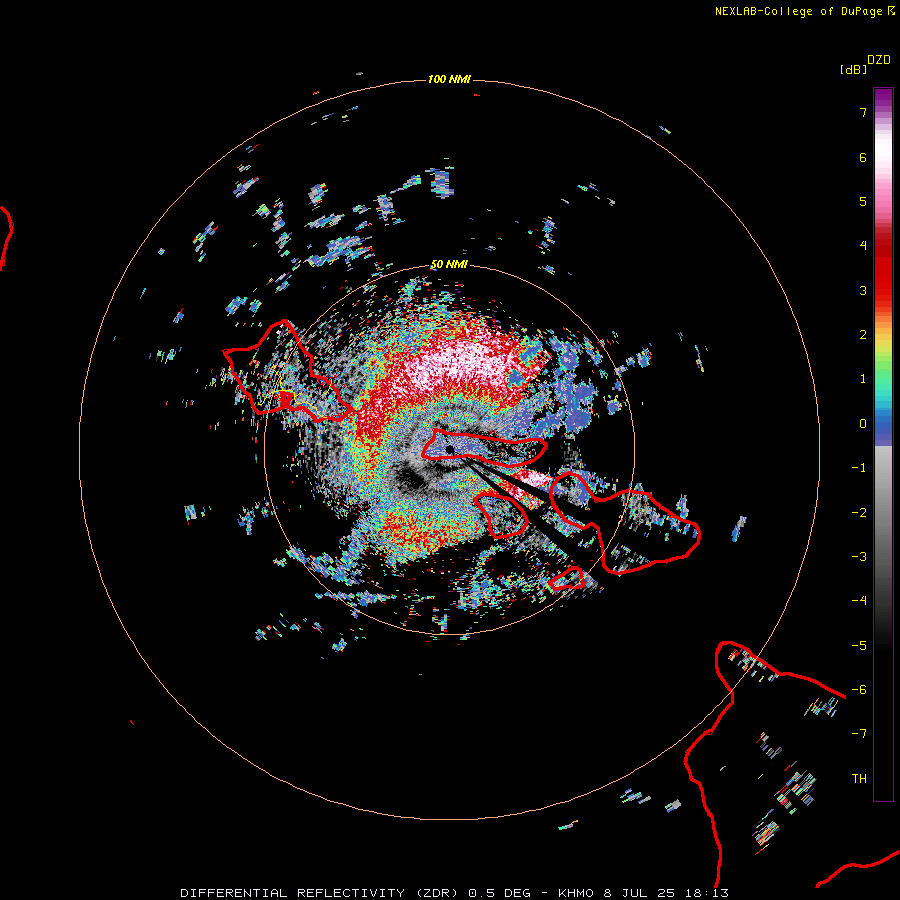Click the [dB] units label
The width and height of the screenshot is (900, 900).
click(x=853, y=69)
